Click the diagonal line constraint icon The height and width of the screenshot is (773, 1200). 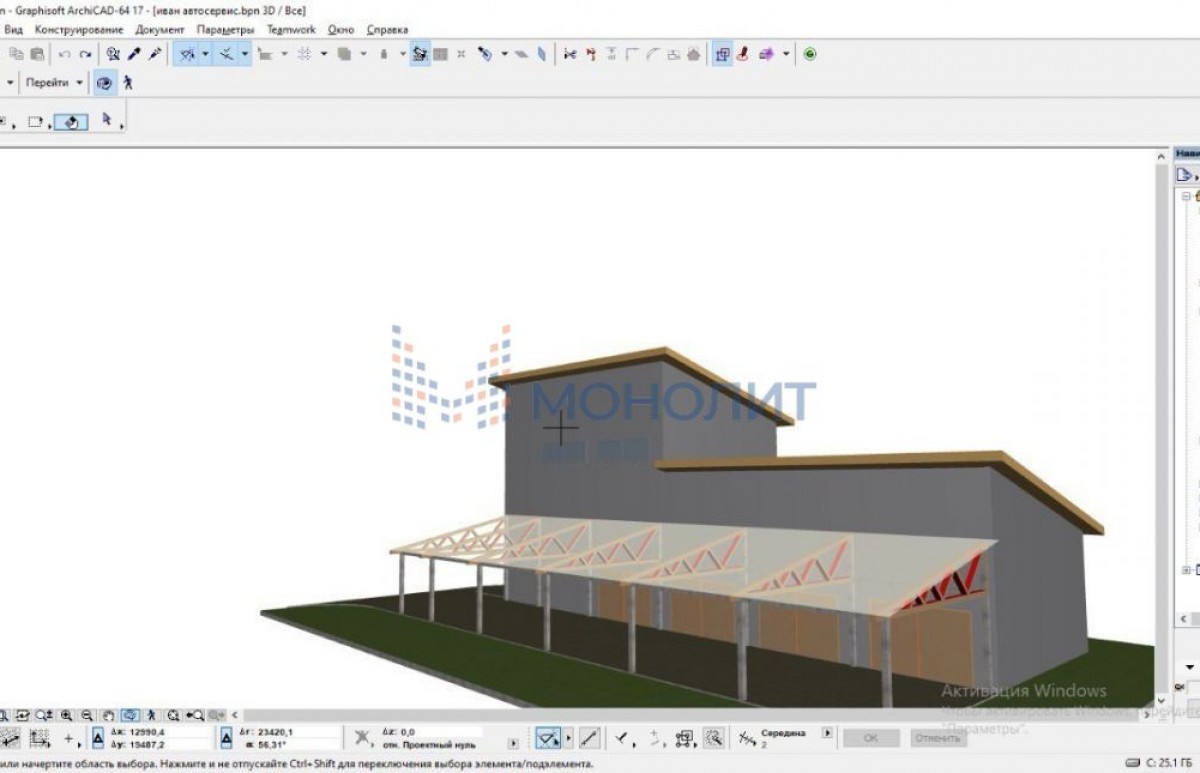[589, 738]
